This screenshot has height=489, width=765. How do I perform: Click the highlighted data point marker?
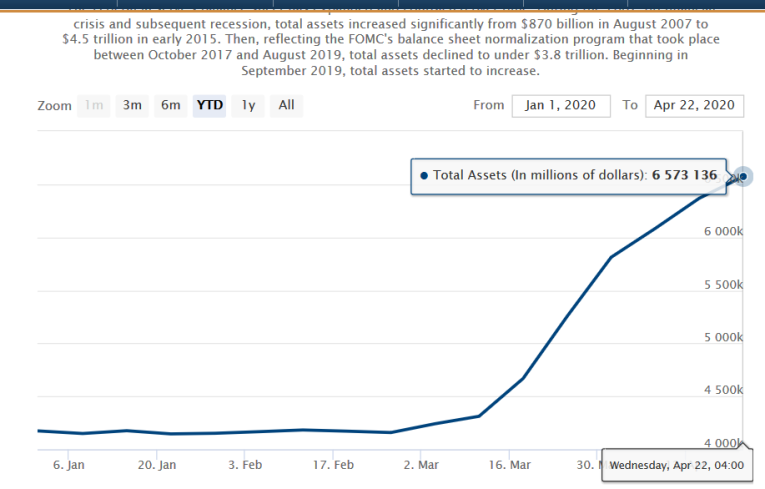click(743, 177)
